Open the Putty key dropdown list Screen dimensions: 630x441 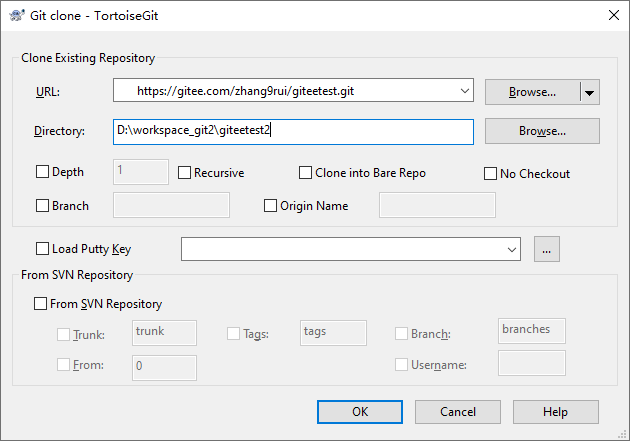pos(511,249)
